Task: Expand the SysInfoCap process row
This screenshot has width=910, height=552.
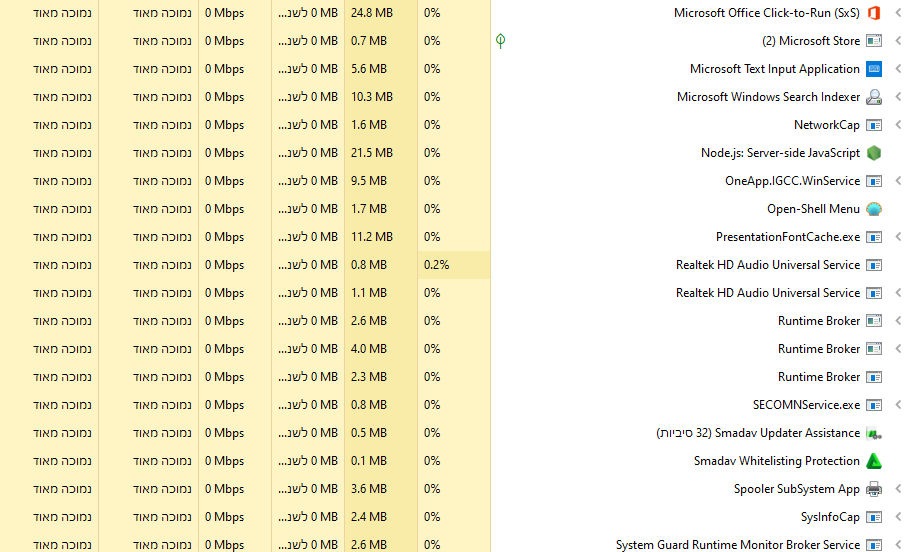Action: coord(898,517)
